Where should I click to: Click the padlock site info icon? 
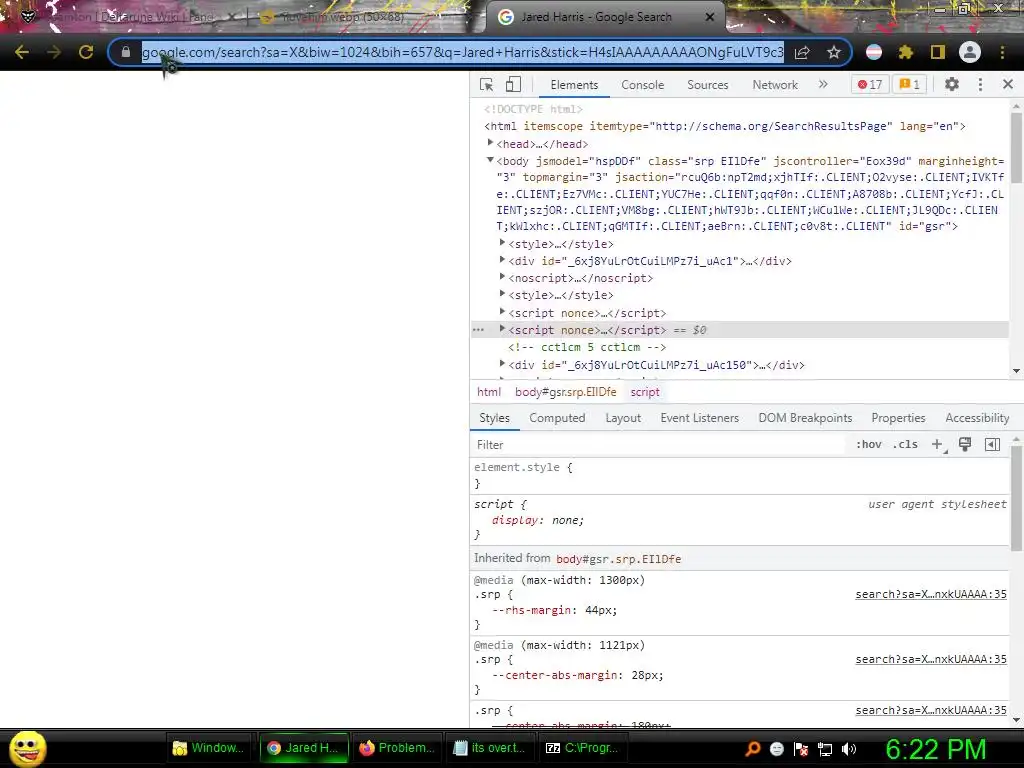point(126,52)
